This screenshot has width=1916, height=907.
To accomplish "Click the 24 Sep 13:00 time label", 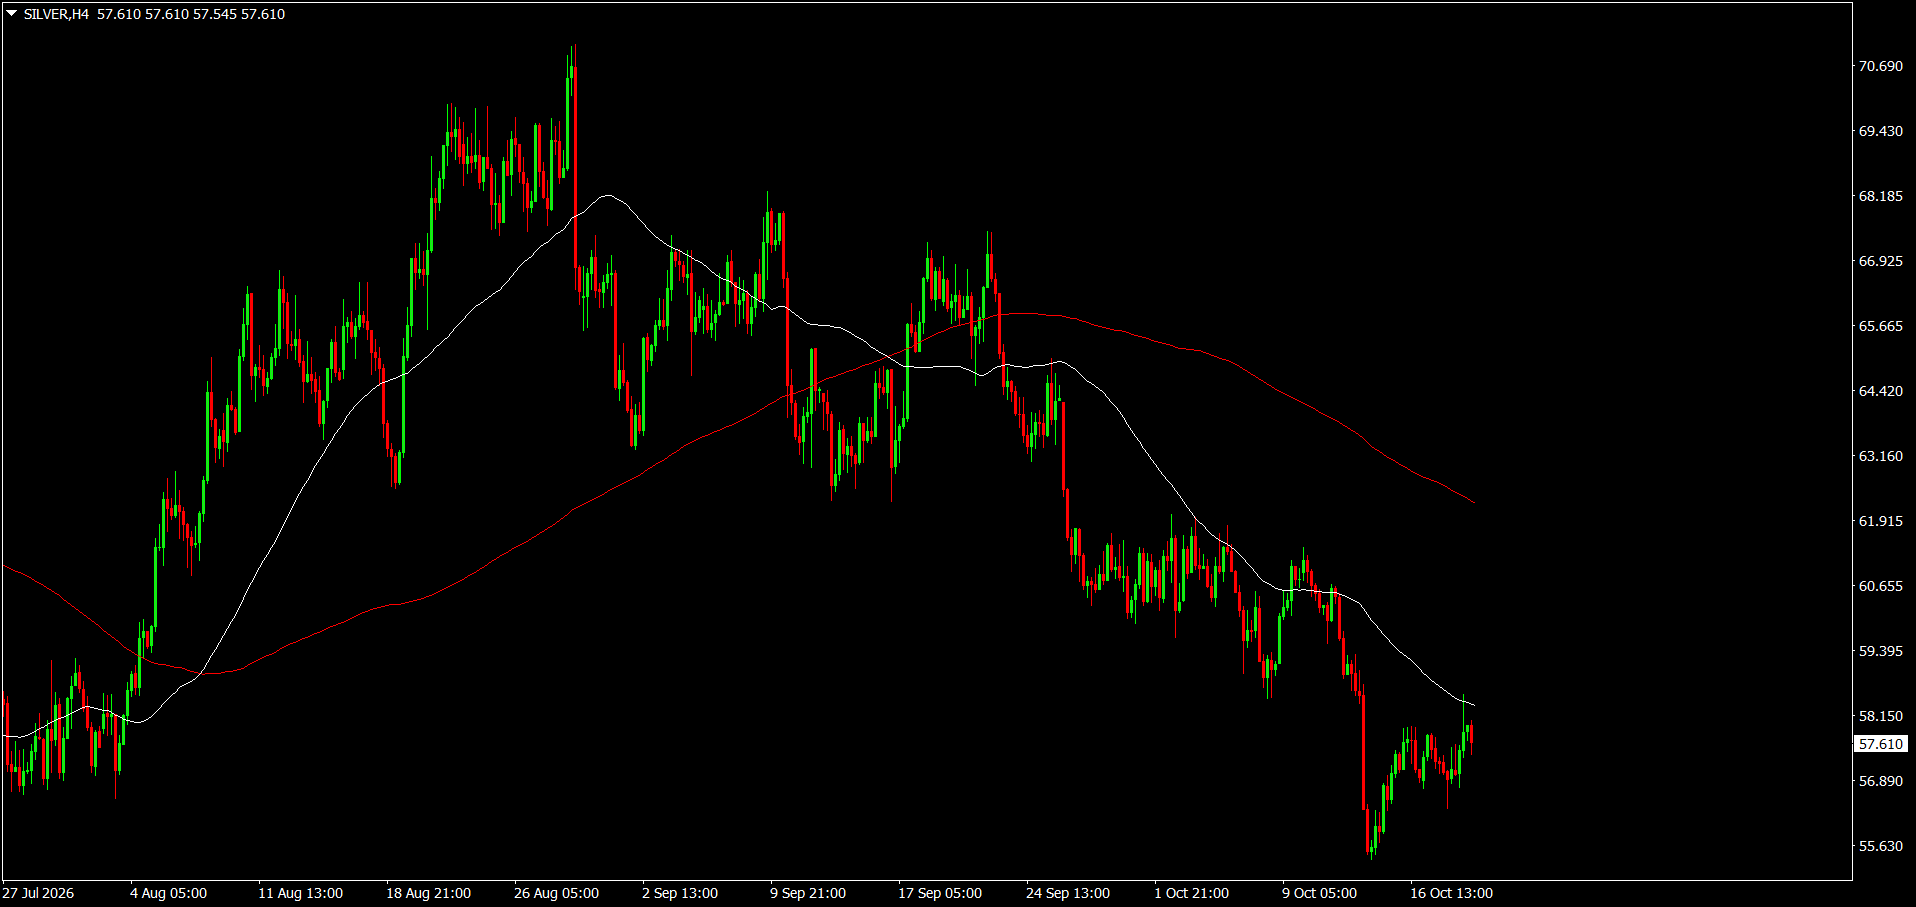I will pos(1068,893).
